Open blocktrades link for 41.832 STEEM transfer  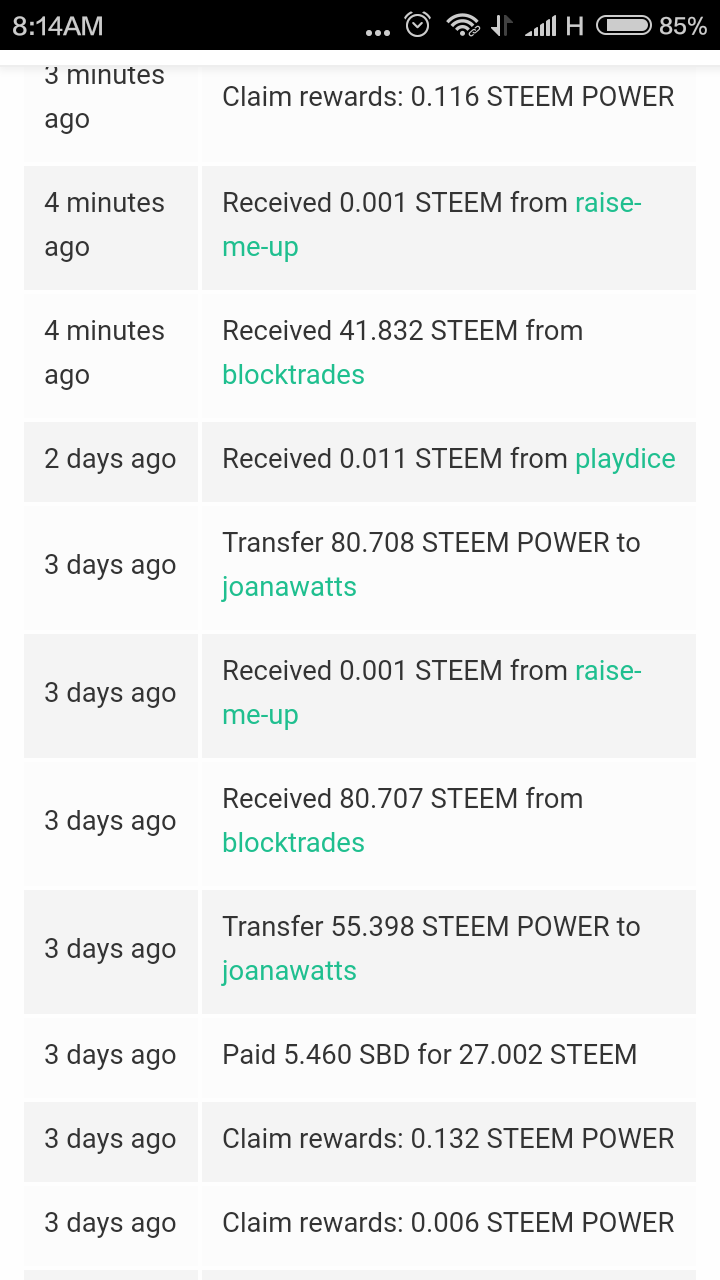point(293,375)
